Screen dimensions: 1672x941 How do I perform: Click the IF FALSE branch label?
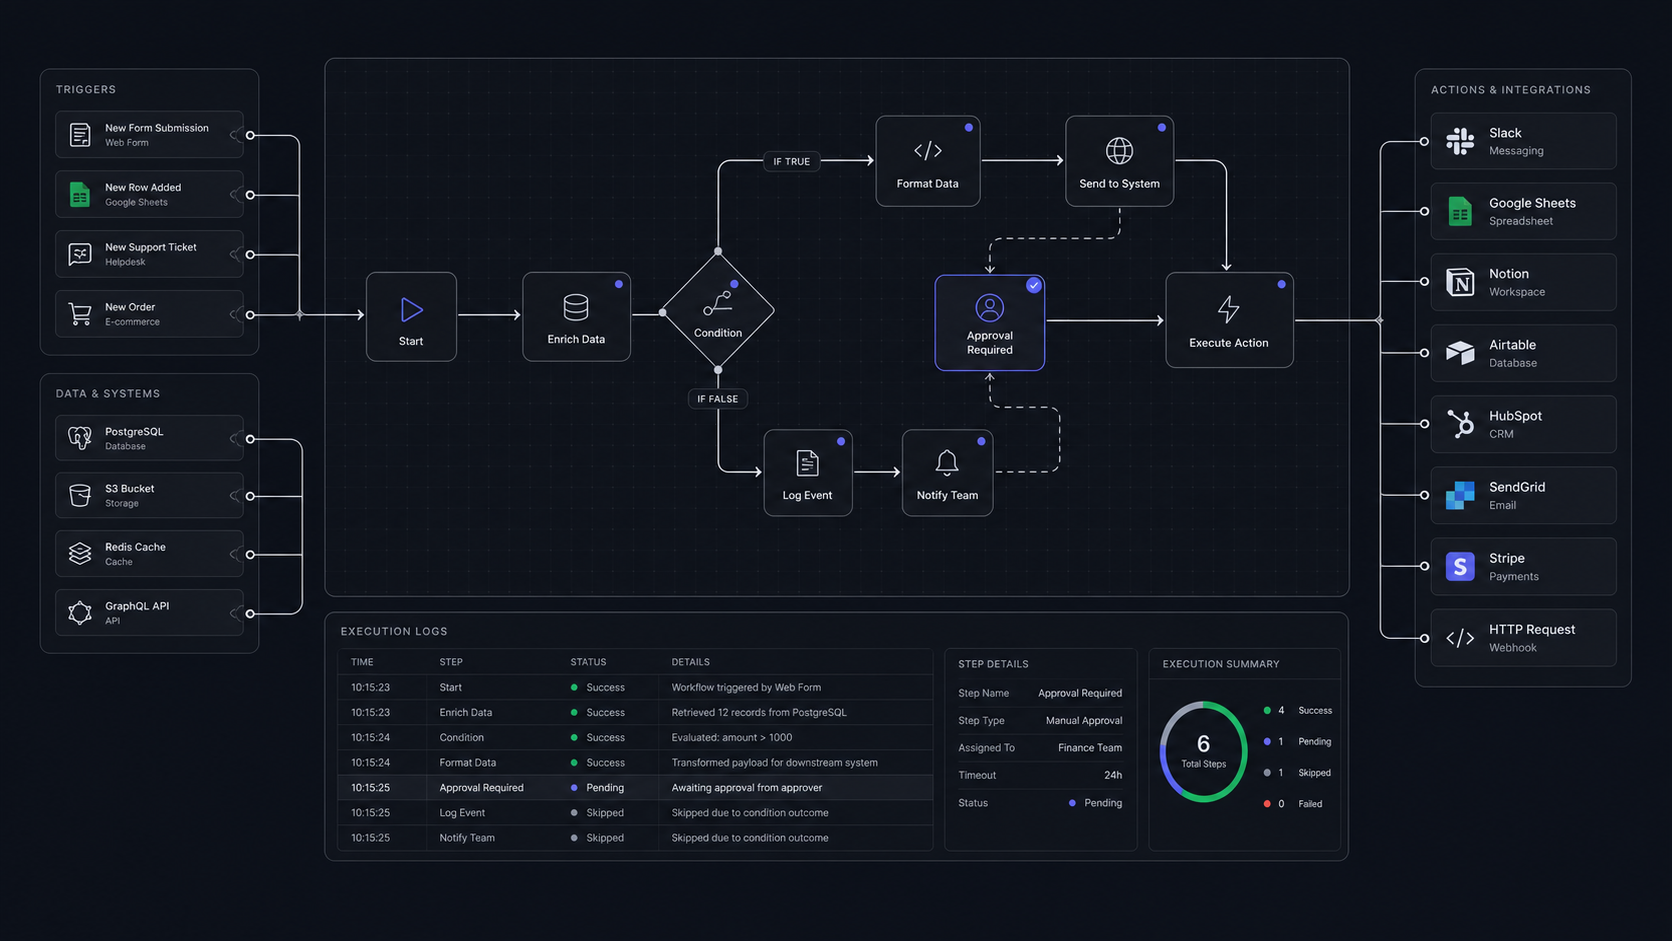point(718,399)
